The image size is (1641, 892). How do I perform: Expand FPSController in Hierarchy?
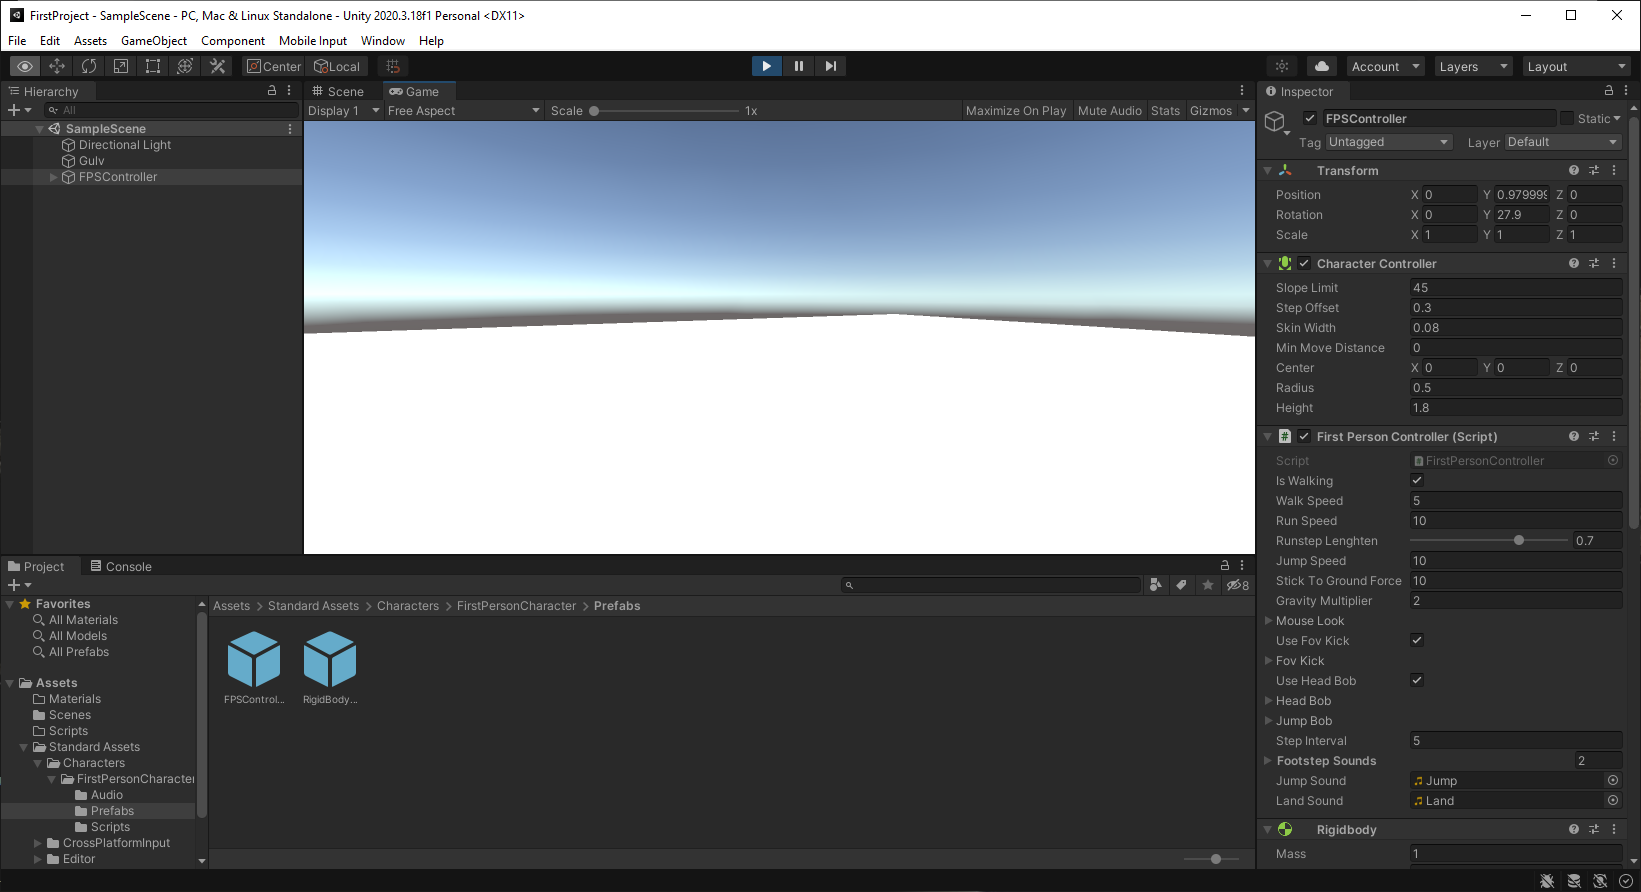click(x=53, y=177)
